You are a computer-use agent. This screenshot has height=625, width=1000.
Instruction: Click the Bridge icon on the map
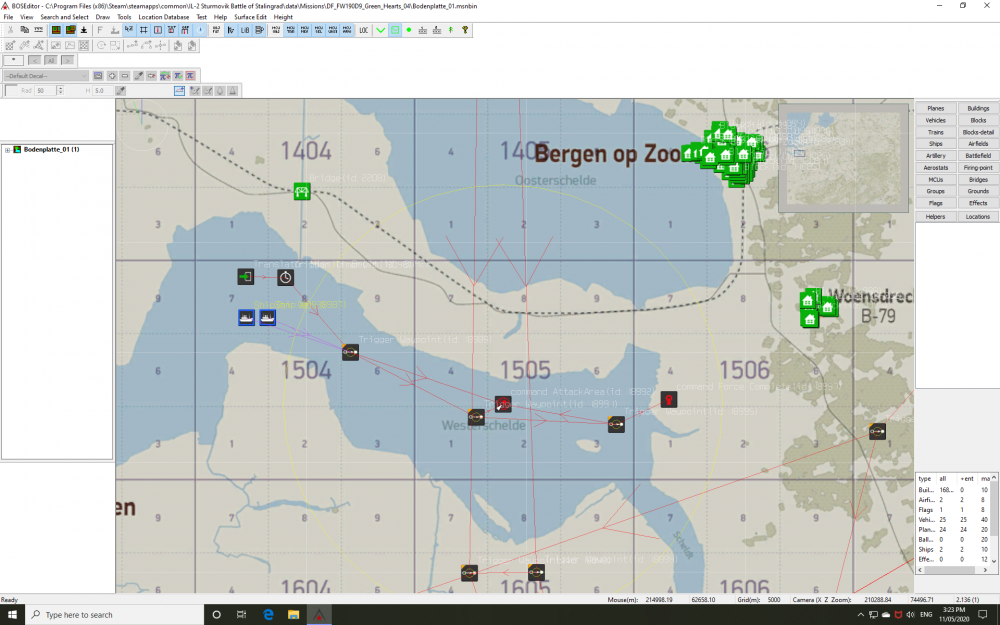pyautogui.click(x=302, y=191)
